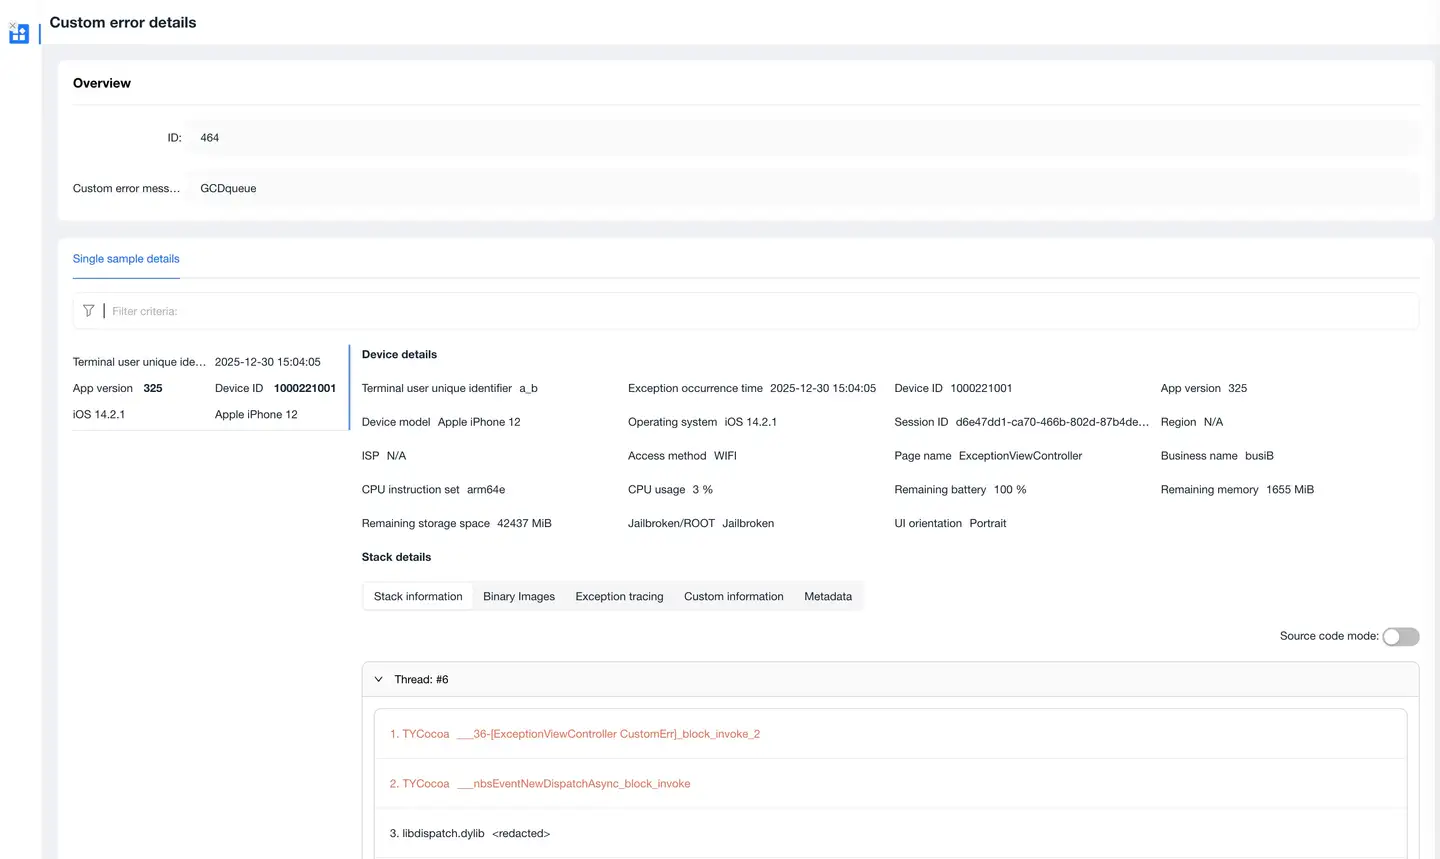This screenshot has width=1440, height=859.
Task: Toggle Source code mode switch
Action: tap(1400, 637)
